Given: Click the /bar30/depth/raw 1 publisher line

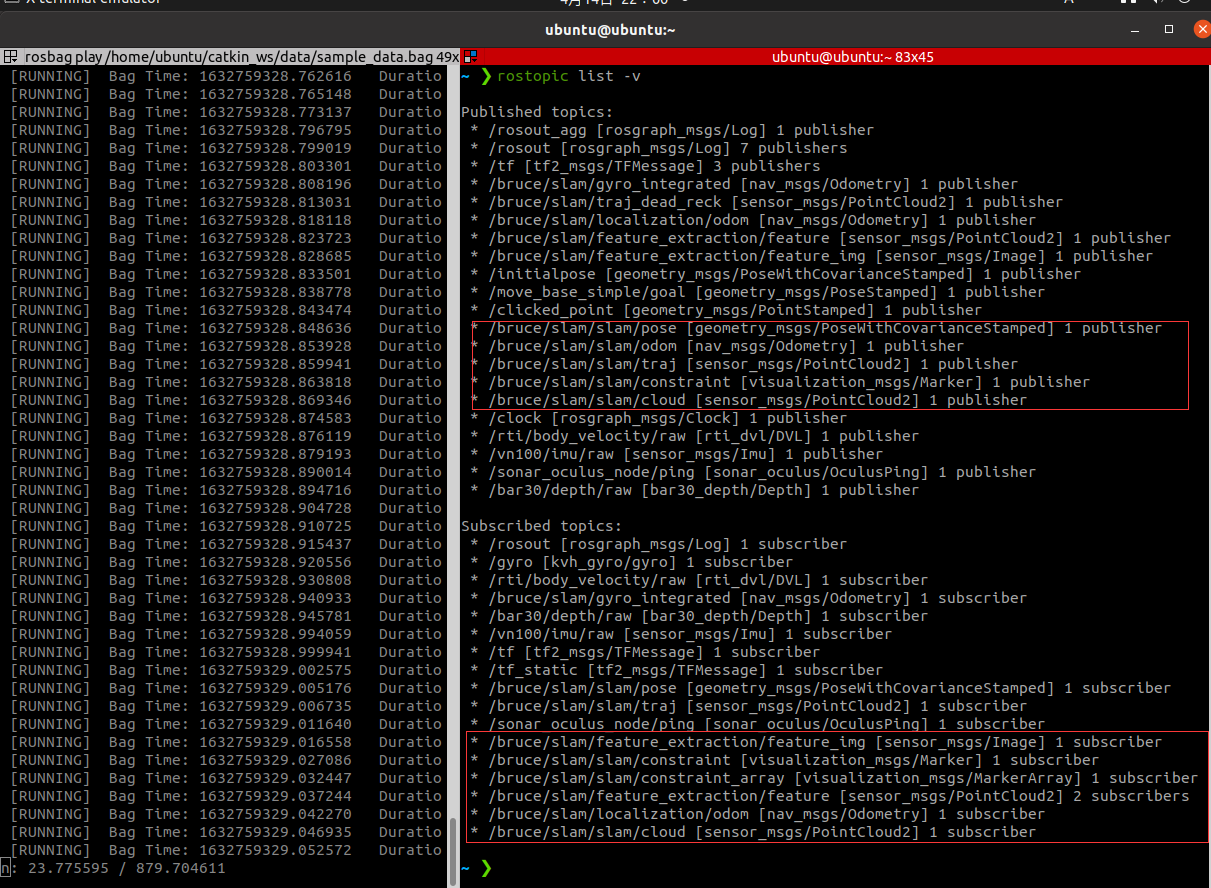Looking at the screenshot, I should point(694,490).
